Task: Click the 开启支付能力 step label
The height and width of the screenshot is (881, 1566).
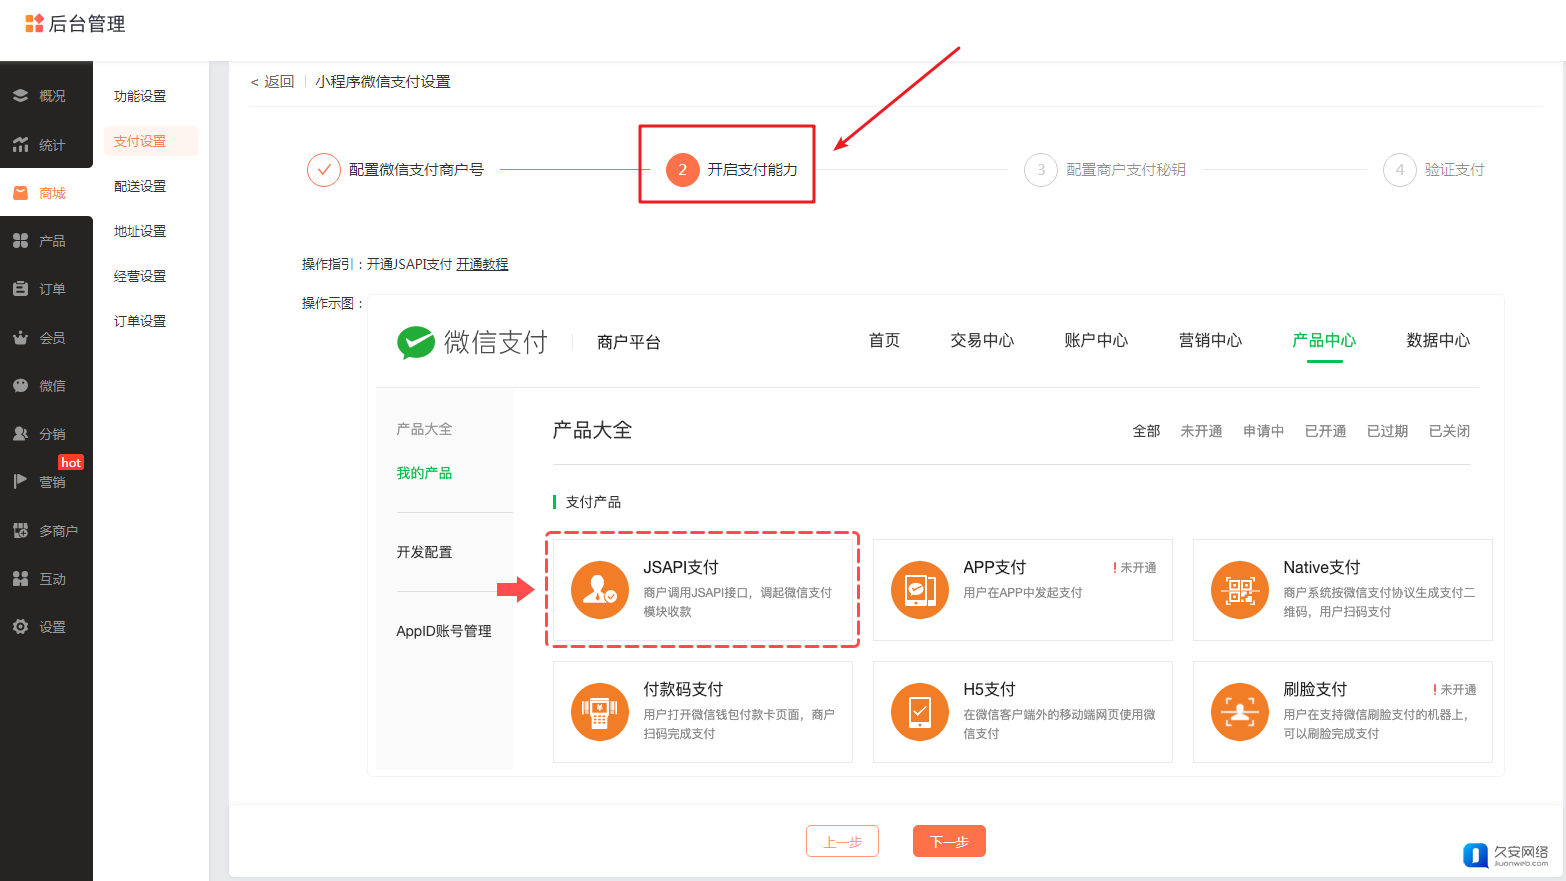Action: pyautogui.click(x=752, y=170)
